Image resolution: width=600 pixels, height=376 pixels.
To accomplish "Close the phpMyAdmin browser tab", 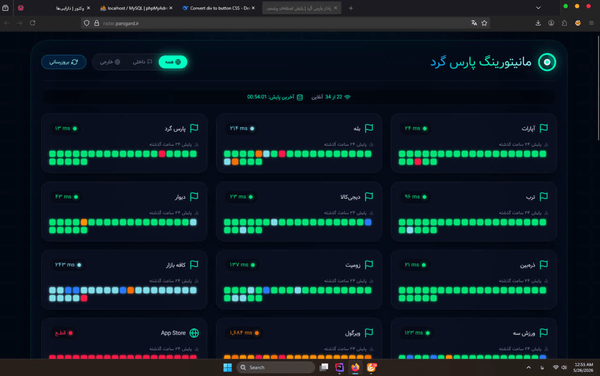I will (171, 8).
